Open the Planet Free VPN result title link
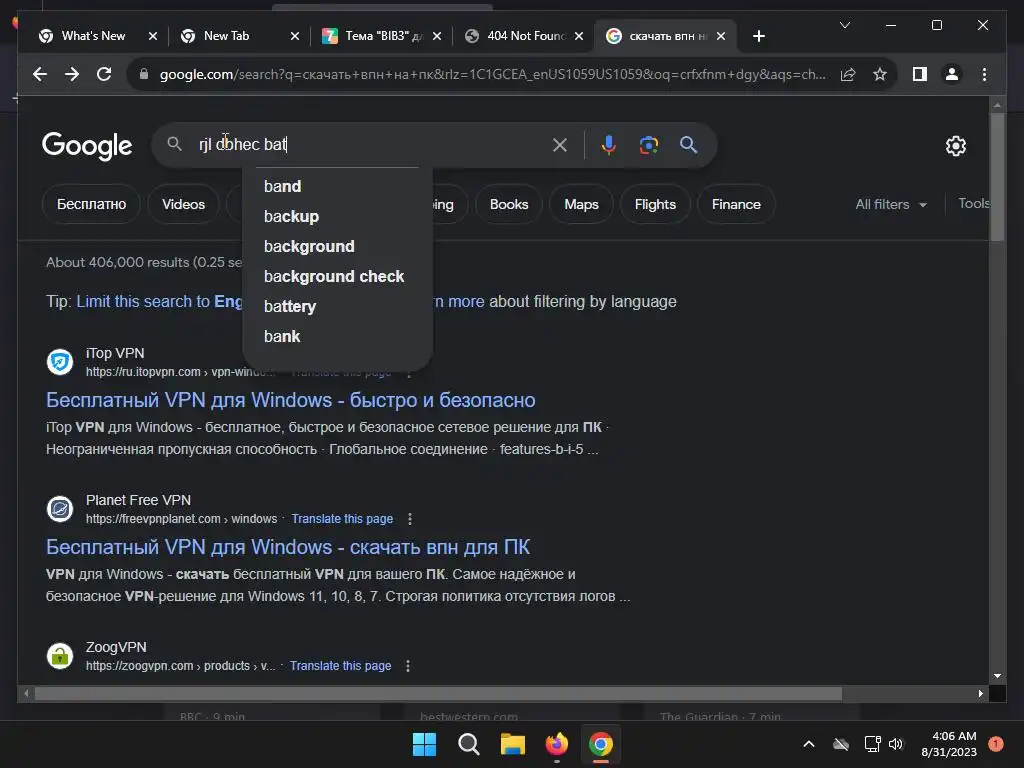This screenshot has width=1024, height=768. [288, 547]
